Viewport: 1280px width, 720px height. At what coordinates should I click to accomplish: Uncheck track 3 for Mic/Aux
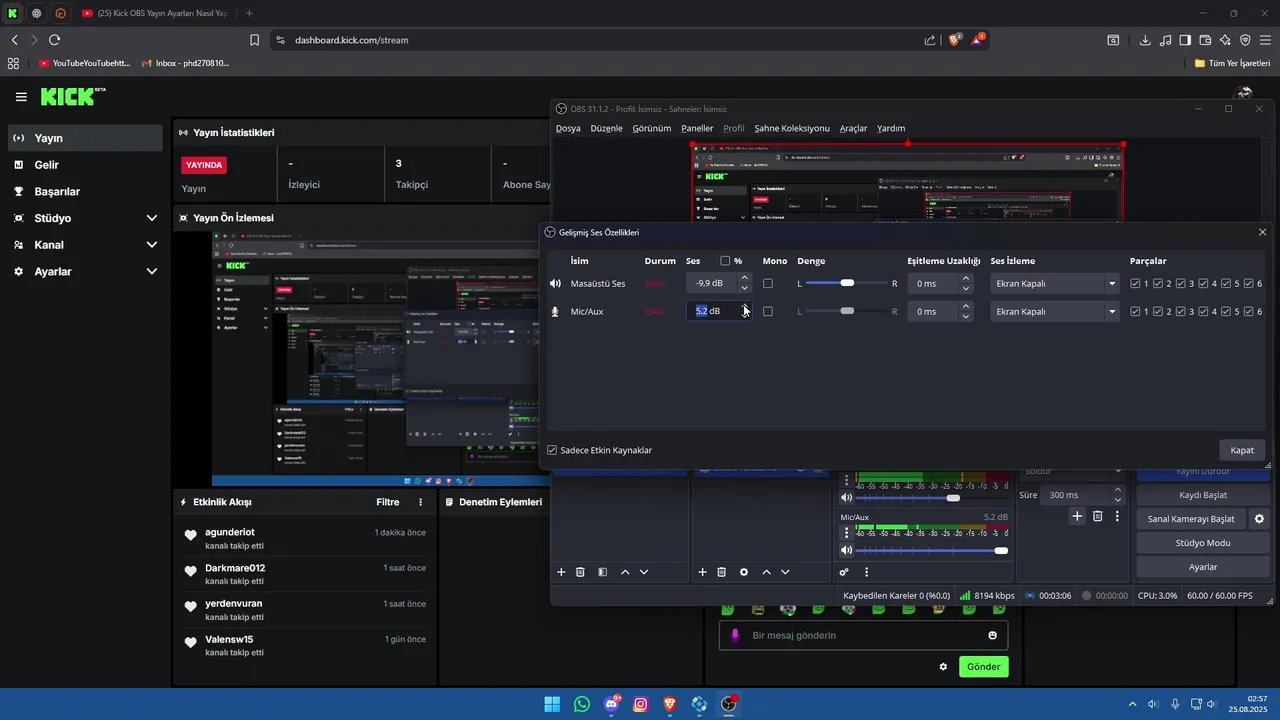[x=1181, y=311]
